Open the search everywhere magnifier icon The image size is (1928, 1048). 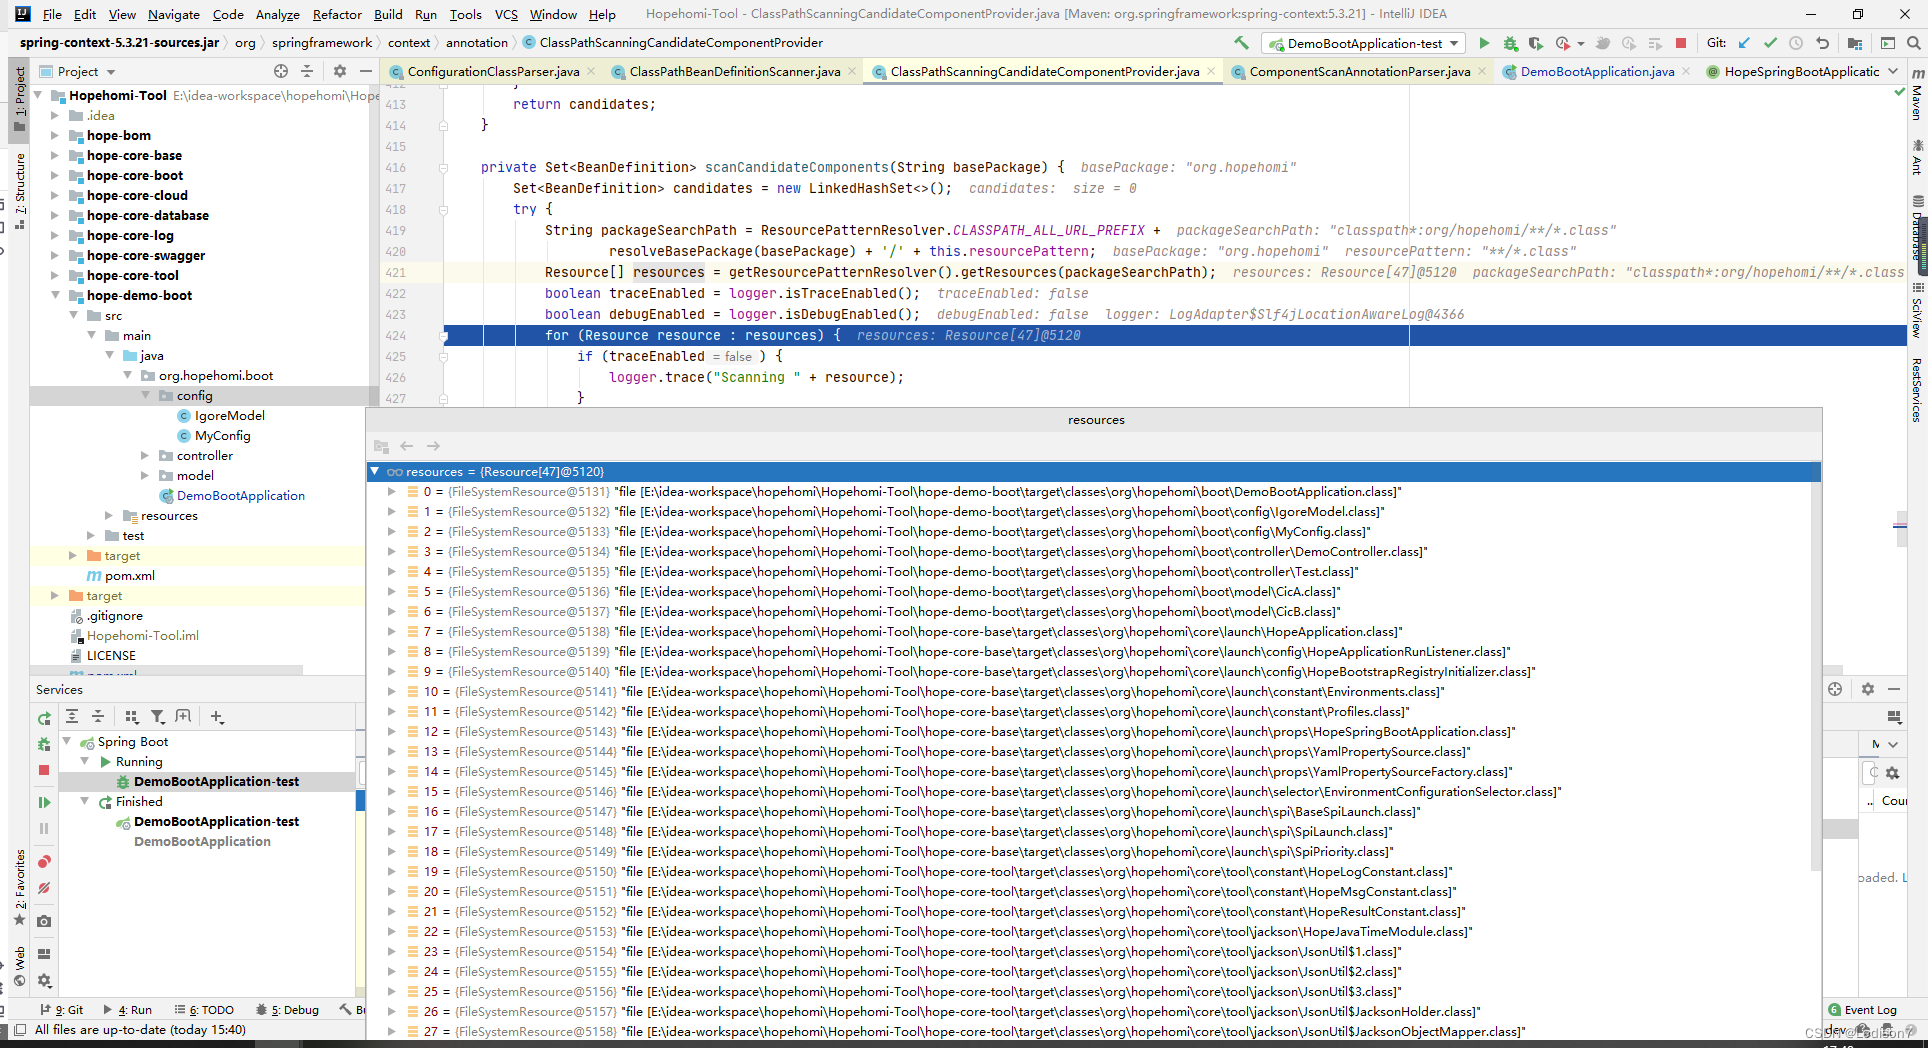[x=1913, y=43]
